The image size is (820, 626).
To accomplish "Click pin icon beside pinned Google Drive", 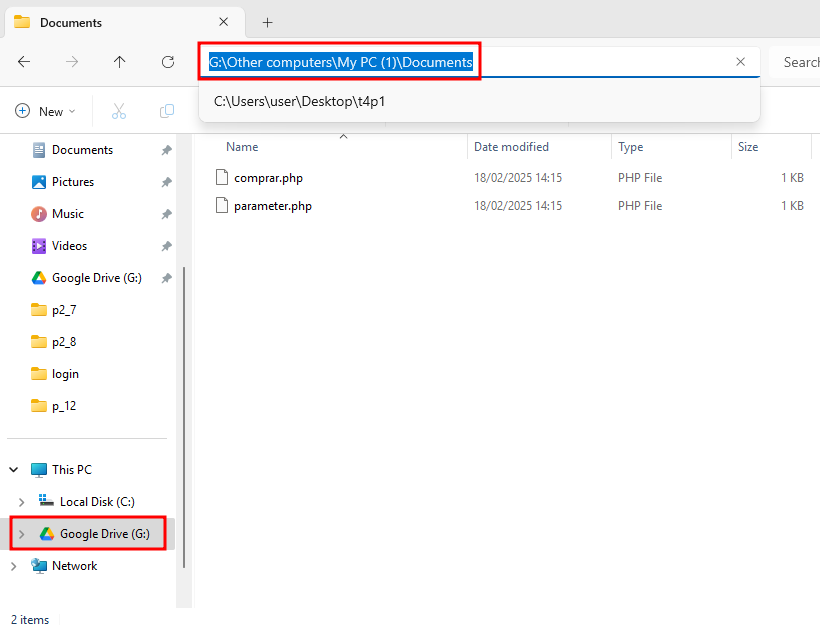I will pyautogui.click(x=166, y=278).
